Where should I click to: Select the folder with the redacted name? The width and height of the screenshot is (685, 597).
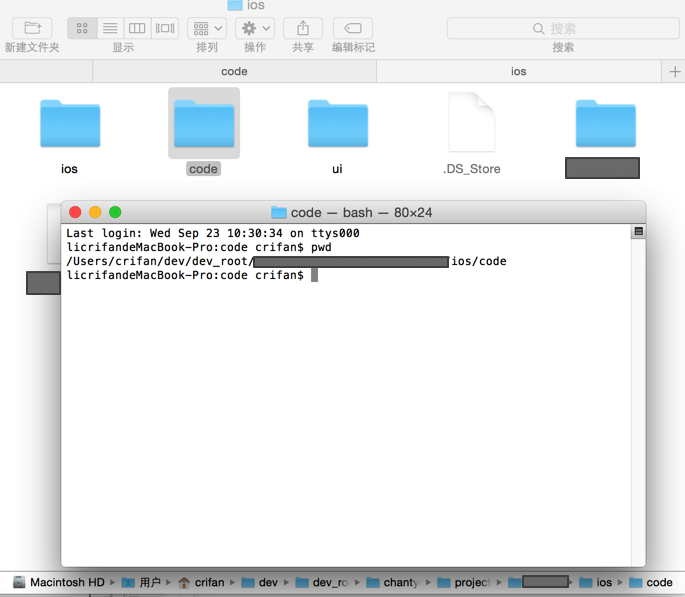(605, 124)
